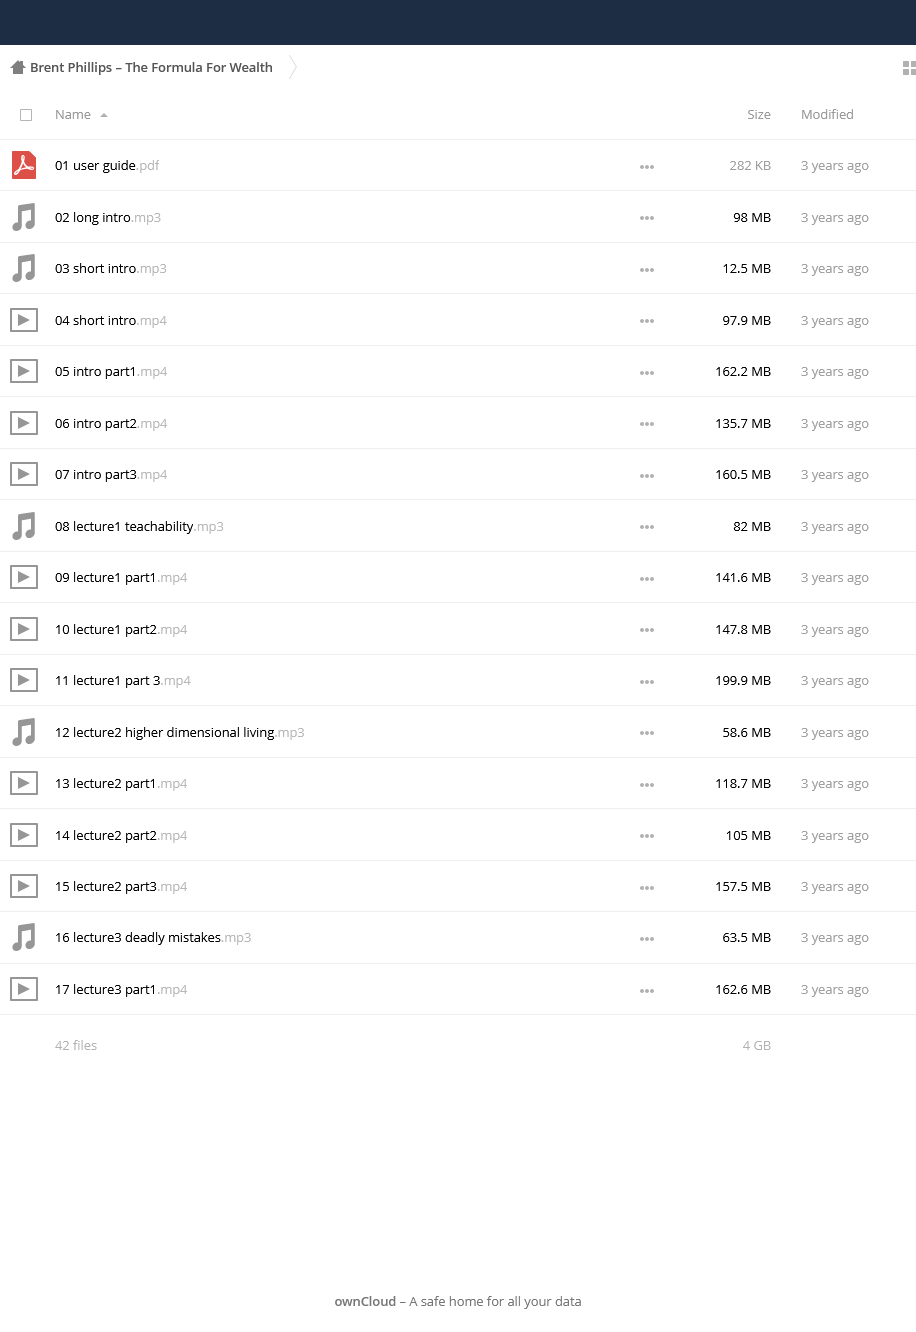Click the Brent Phillips – The Formula For Wealth breadcrumb
This screenshot has width=916, height=1332.
(x=151, y=67)
